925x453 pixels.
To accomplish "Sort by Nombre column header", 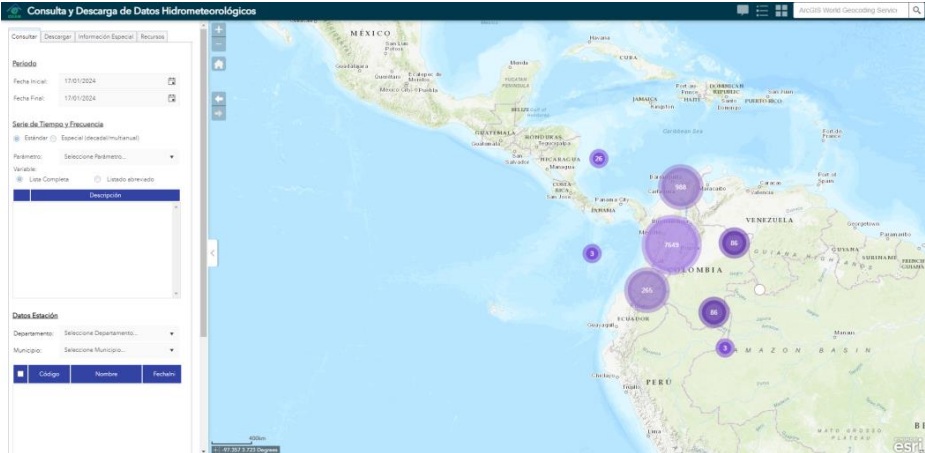I will (106, 374).
